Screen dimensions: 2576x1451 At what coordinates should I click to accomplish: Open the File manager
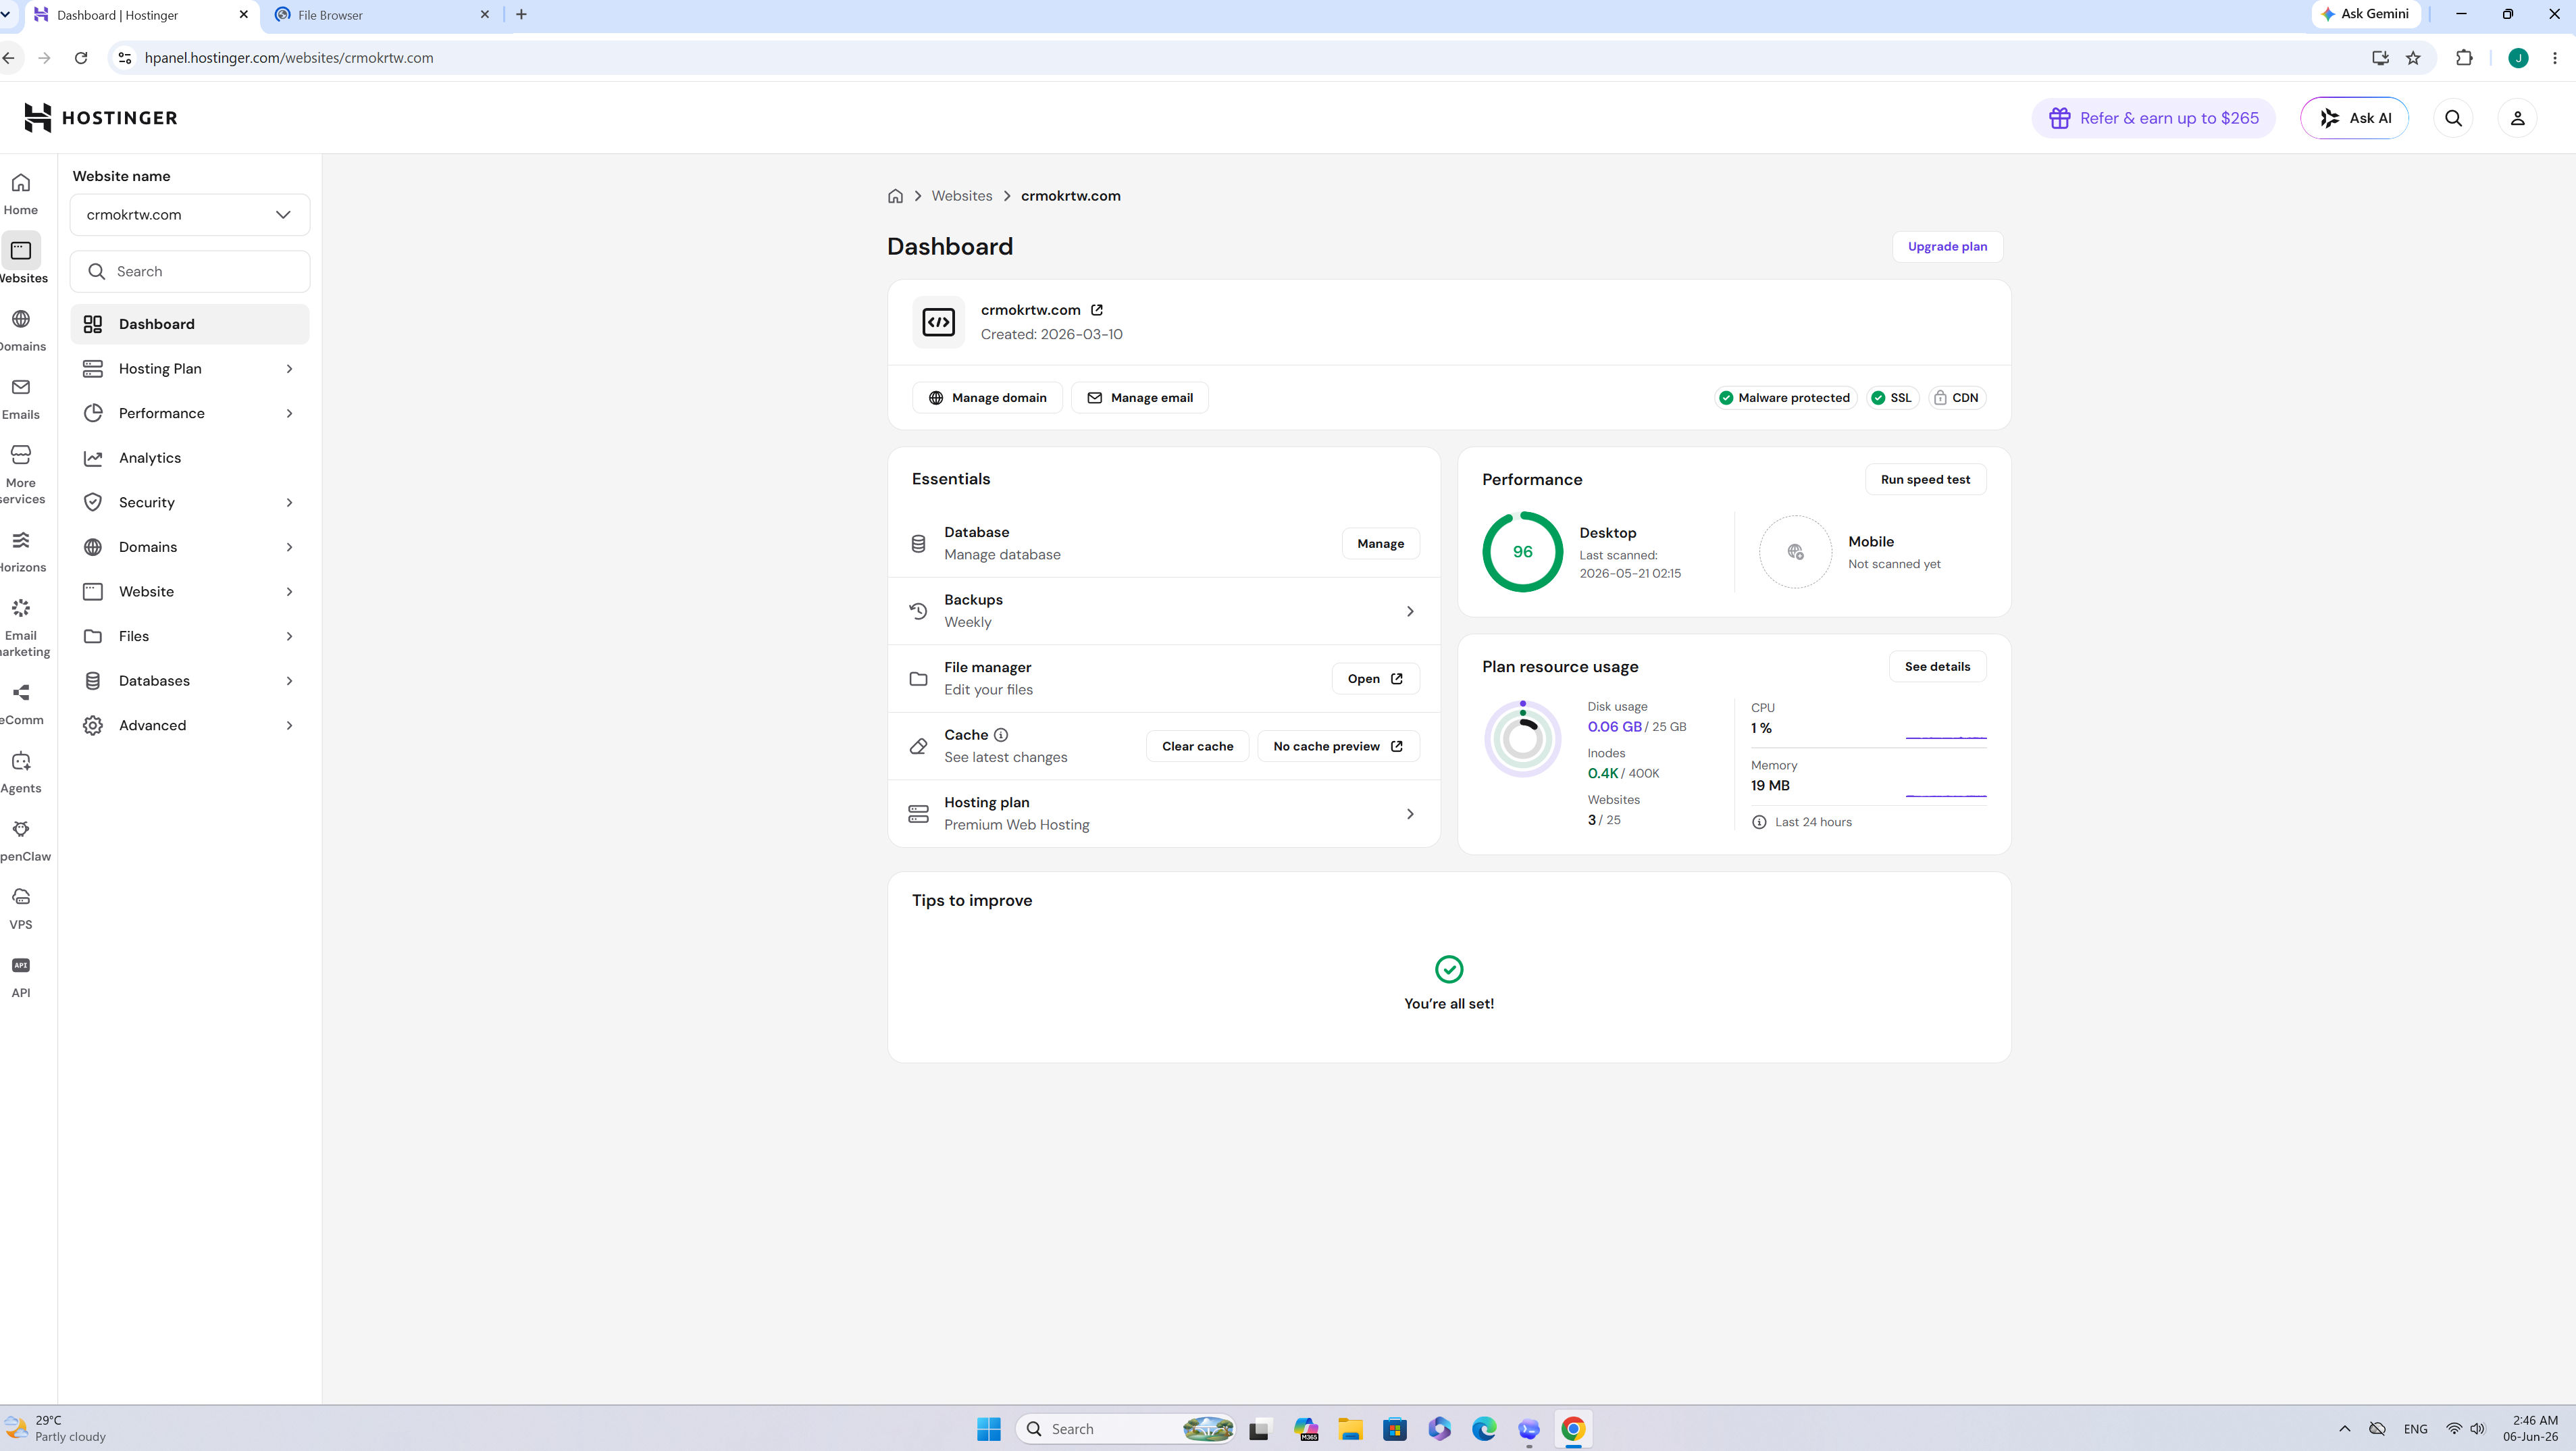pos(1375,679)
